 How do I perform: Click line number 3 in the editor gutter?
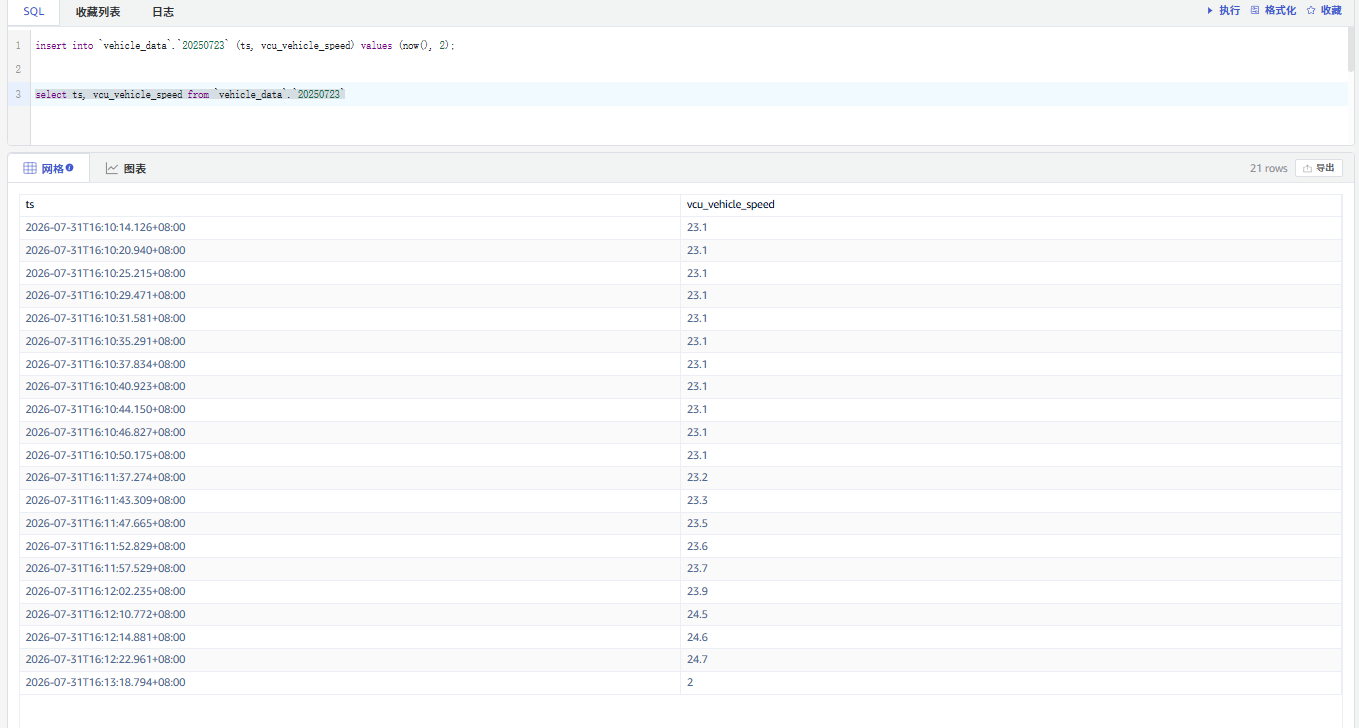[18, 94]
